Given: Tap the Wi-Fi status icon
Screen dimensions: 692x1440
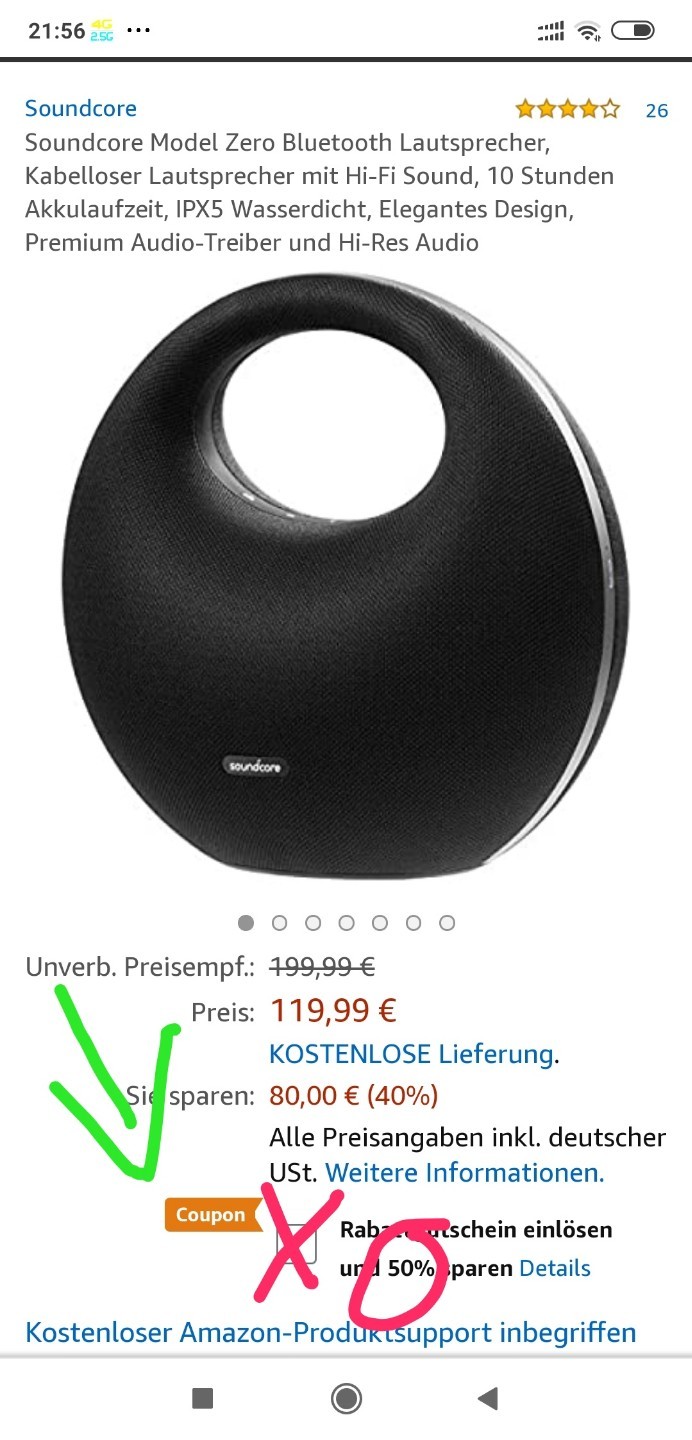Looking at the screenshot, I should coord(587,32).
